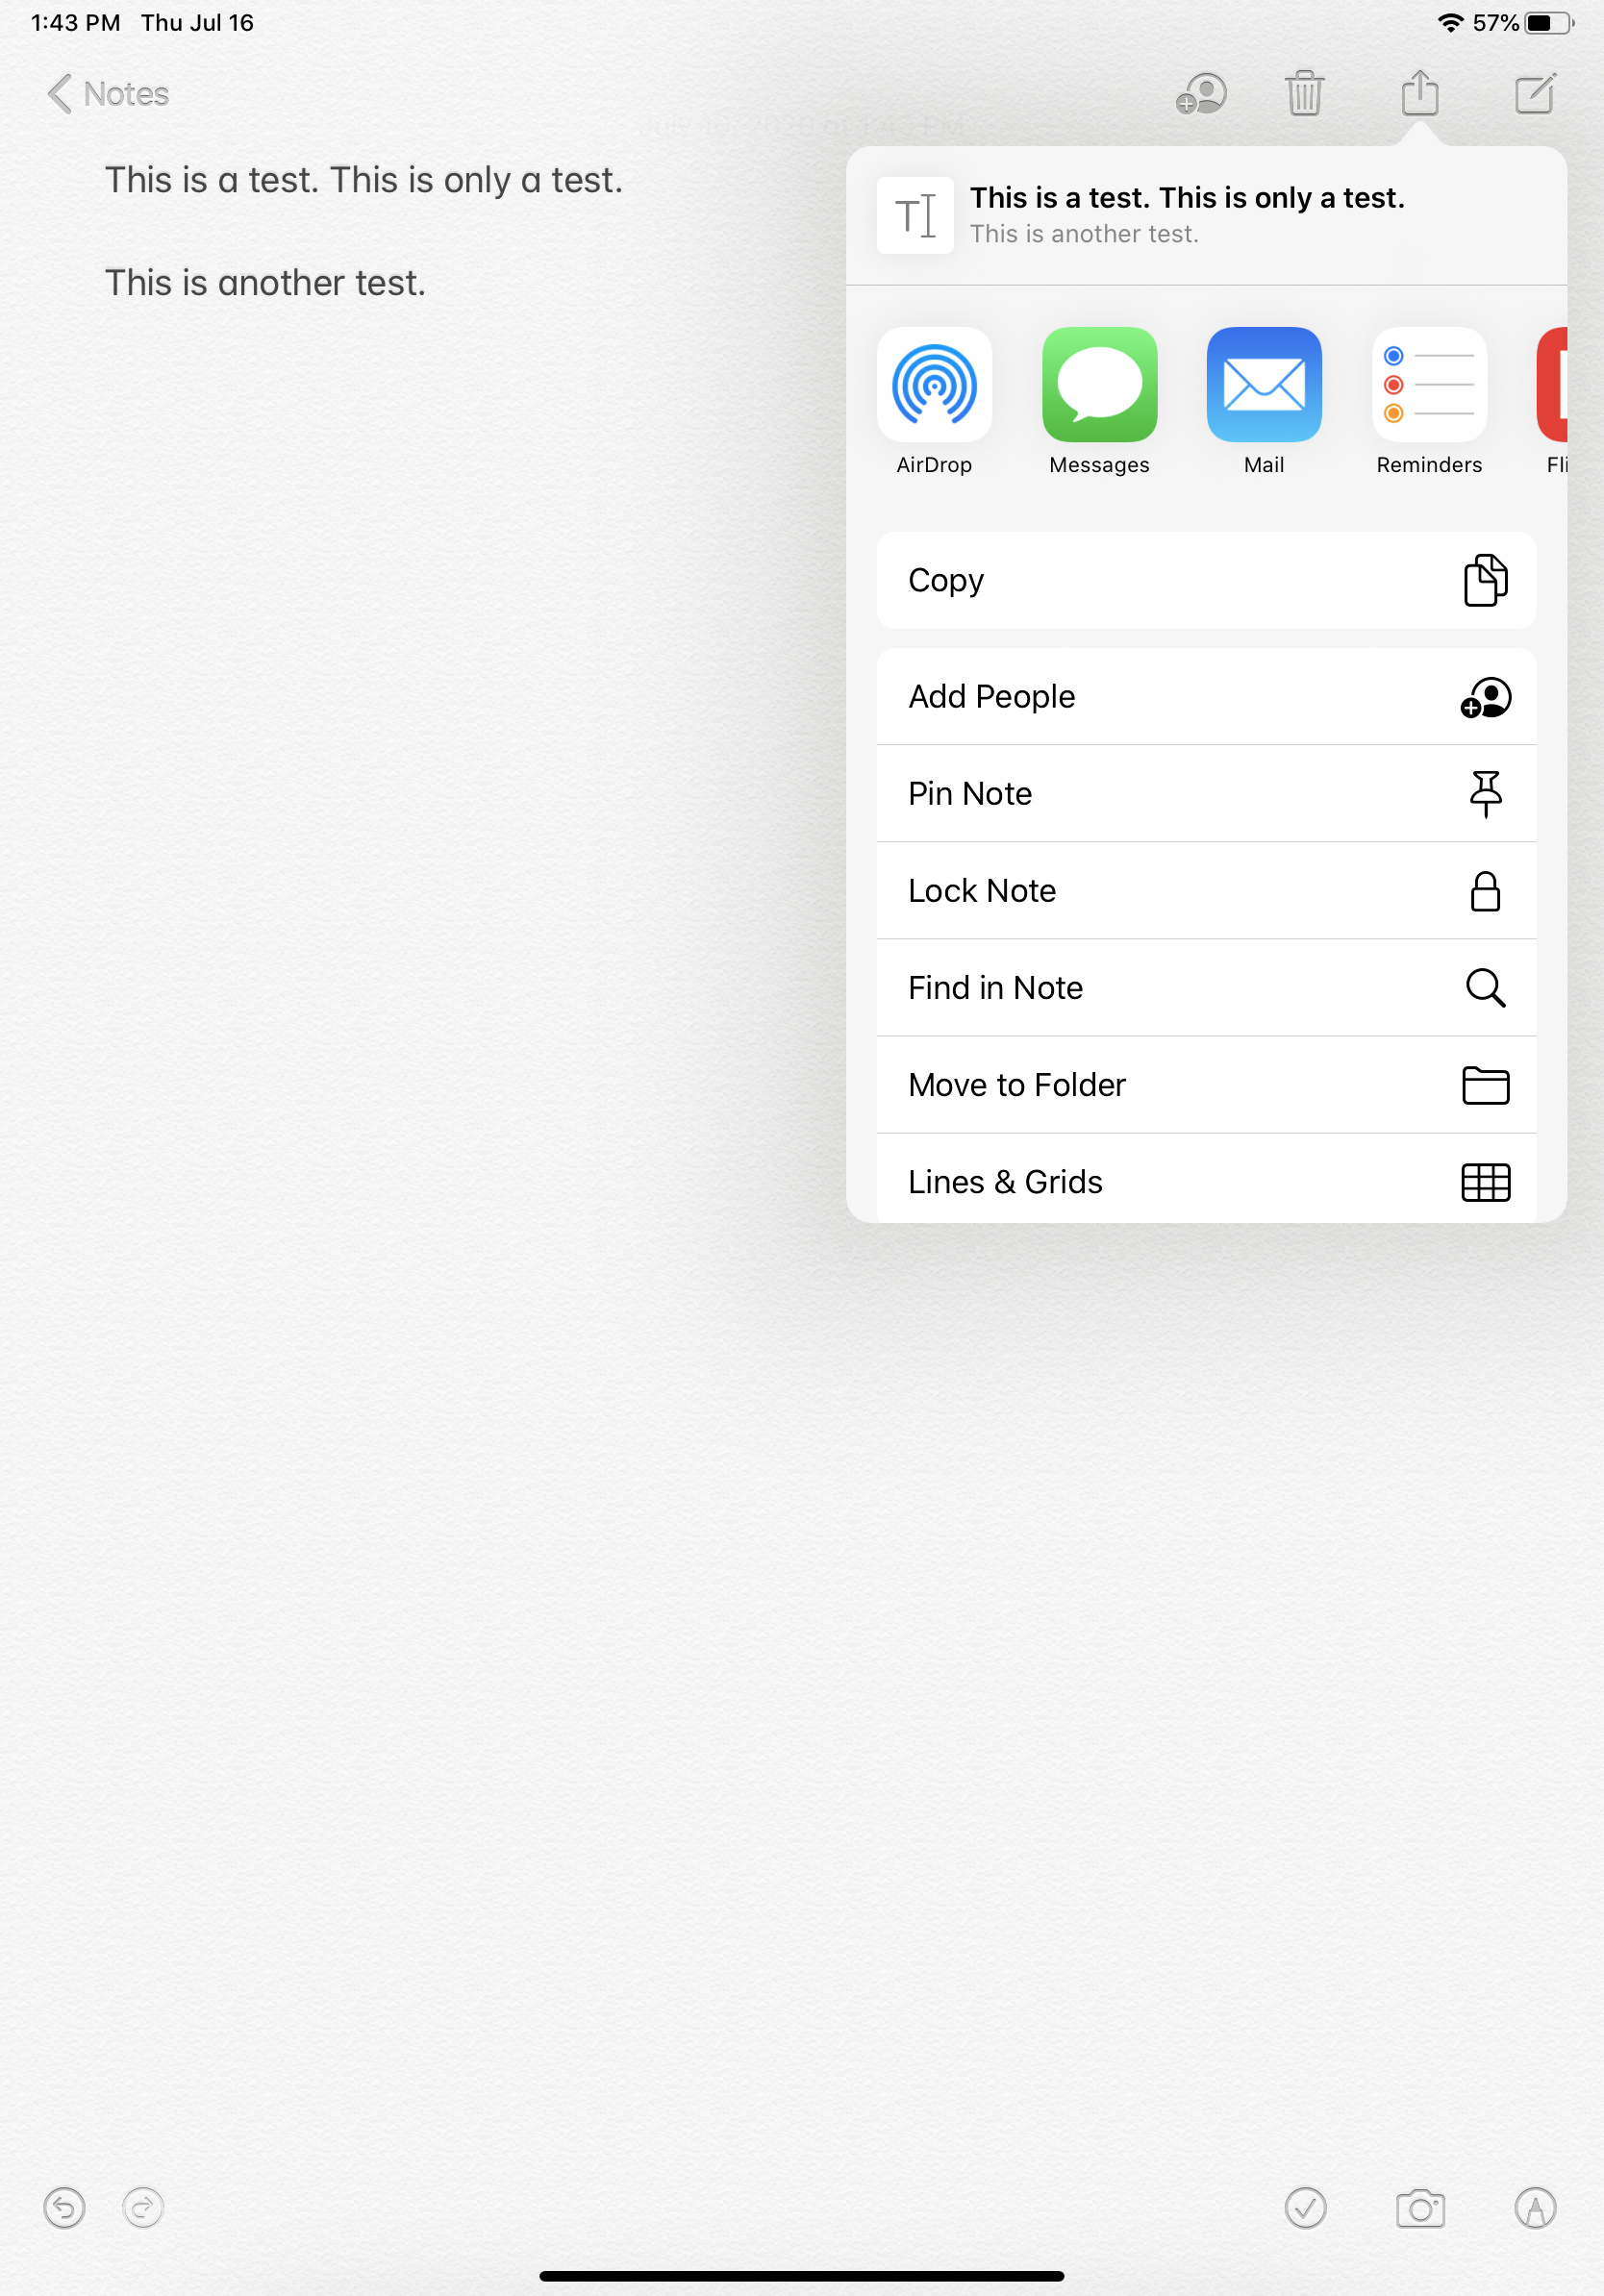Insert a checklist with the checkmark icon
The height and width of the screenshot is (2296, 1604).
(1305, 2208)
